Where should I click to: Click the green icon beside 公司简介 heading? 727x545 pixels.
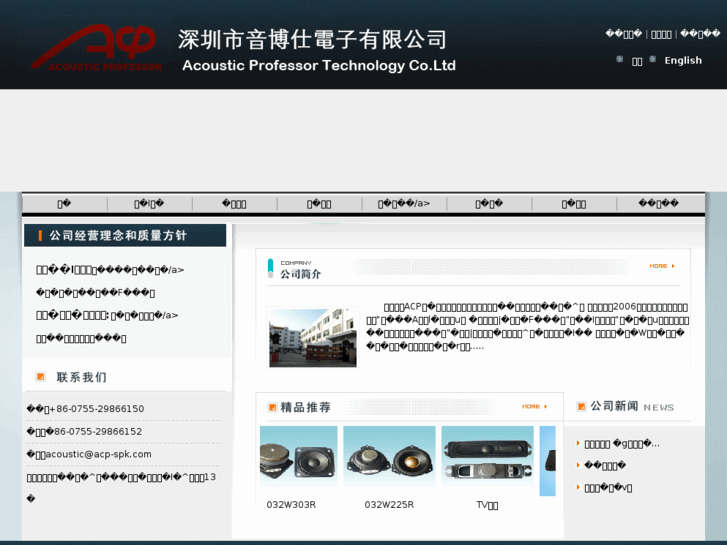tap(270, 266)
